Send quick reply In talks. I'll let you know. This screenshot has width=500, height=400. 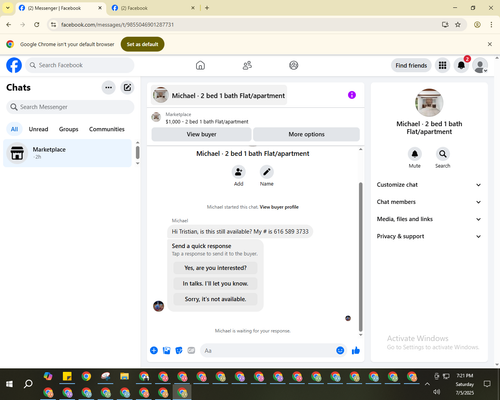(215, 284)
